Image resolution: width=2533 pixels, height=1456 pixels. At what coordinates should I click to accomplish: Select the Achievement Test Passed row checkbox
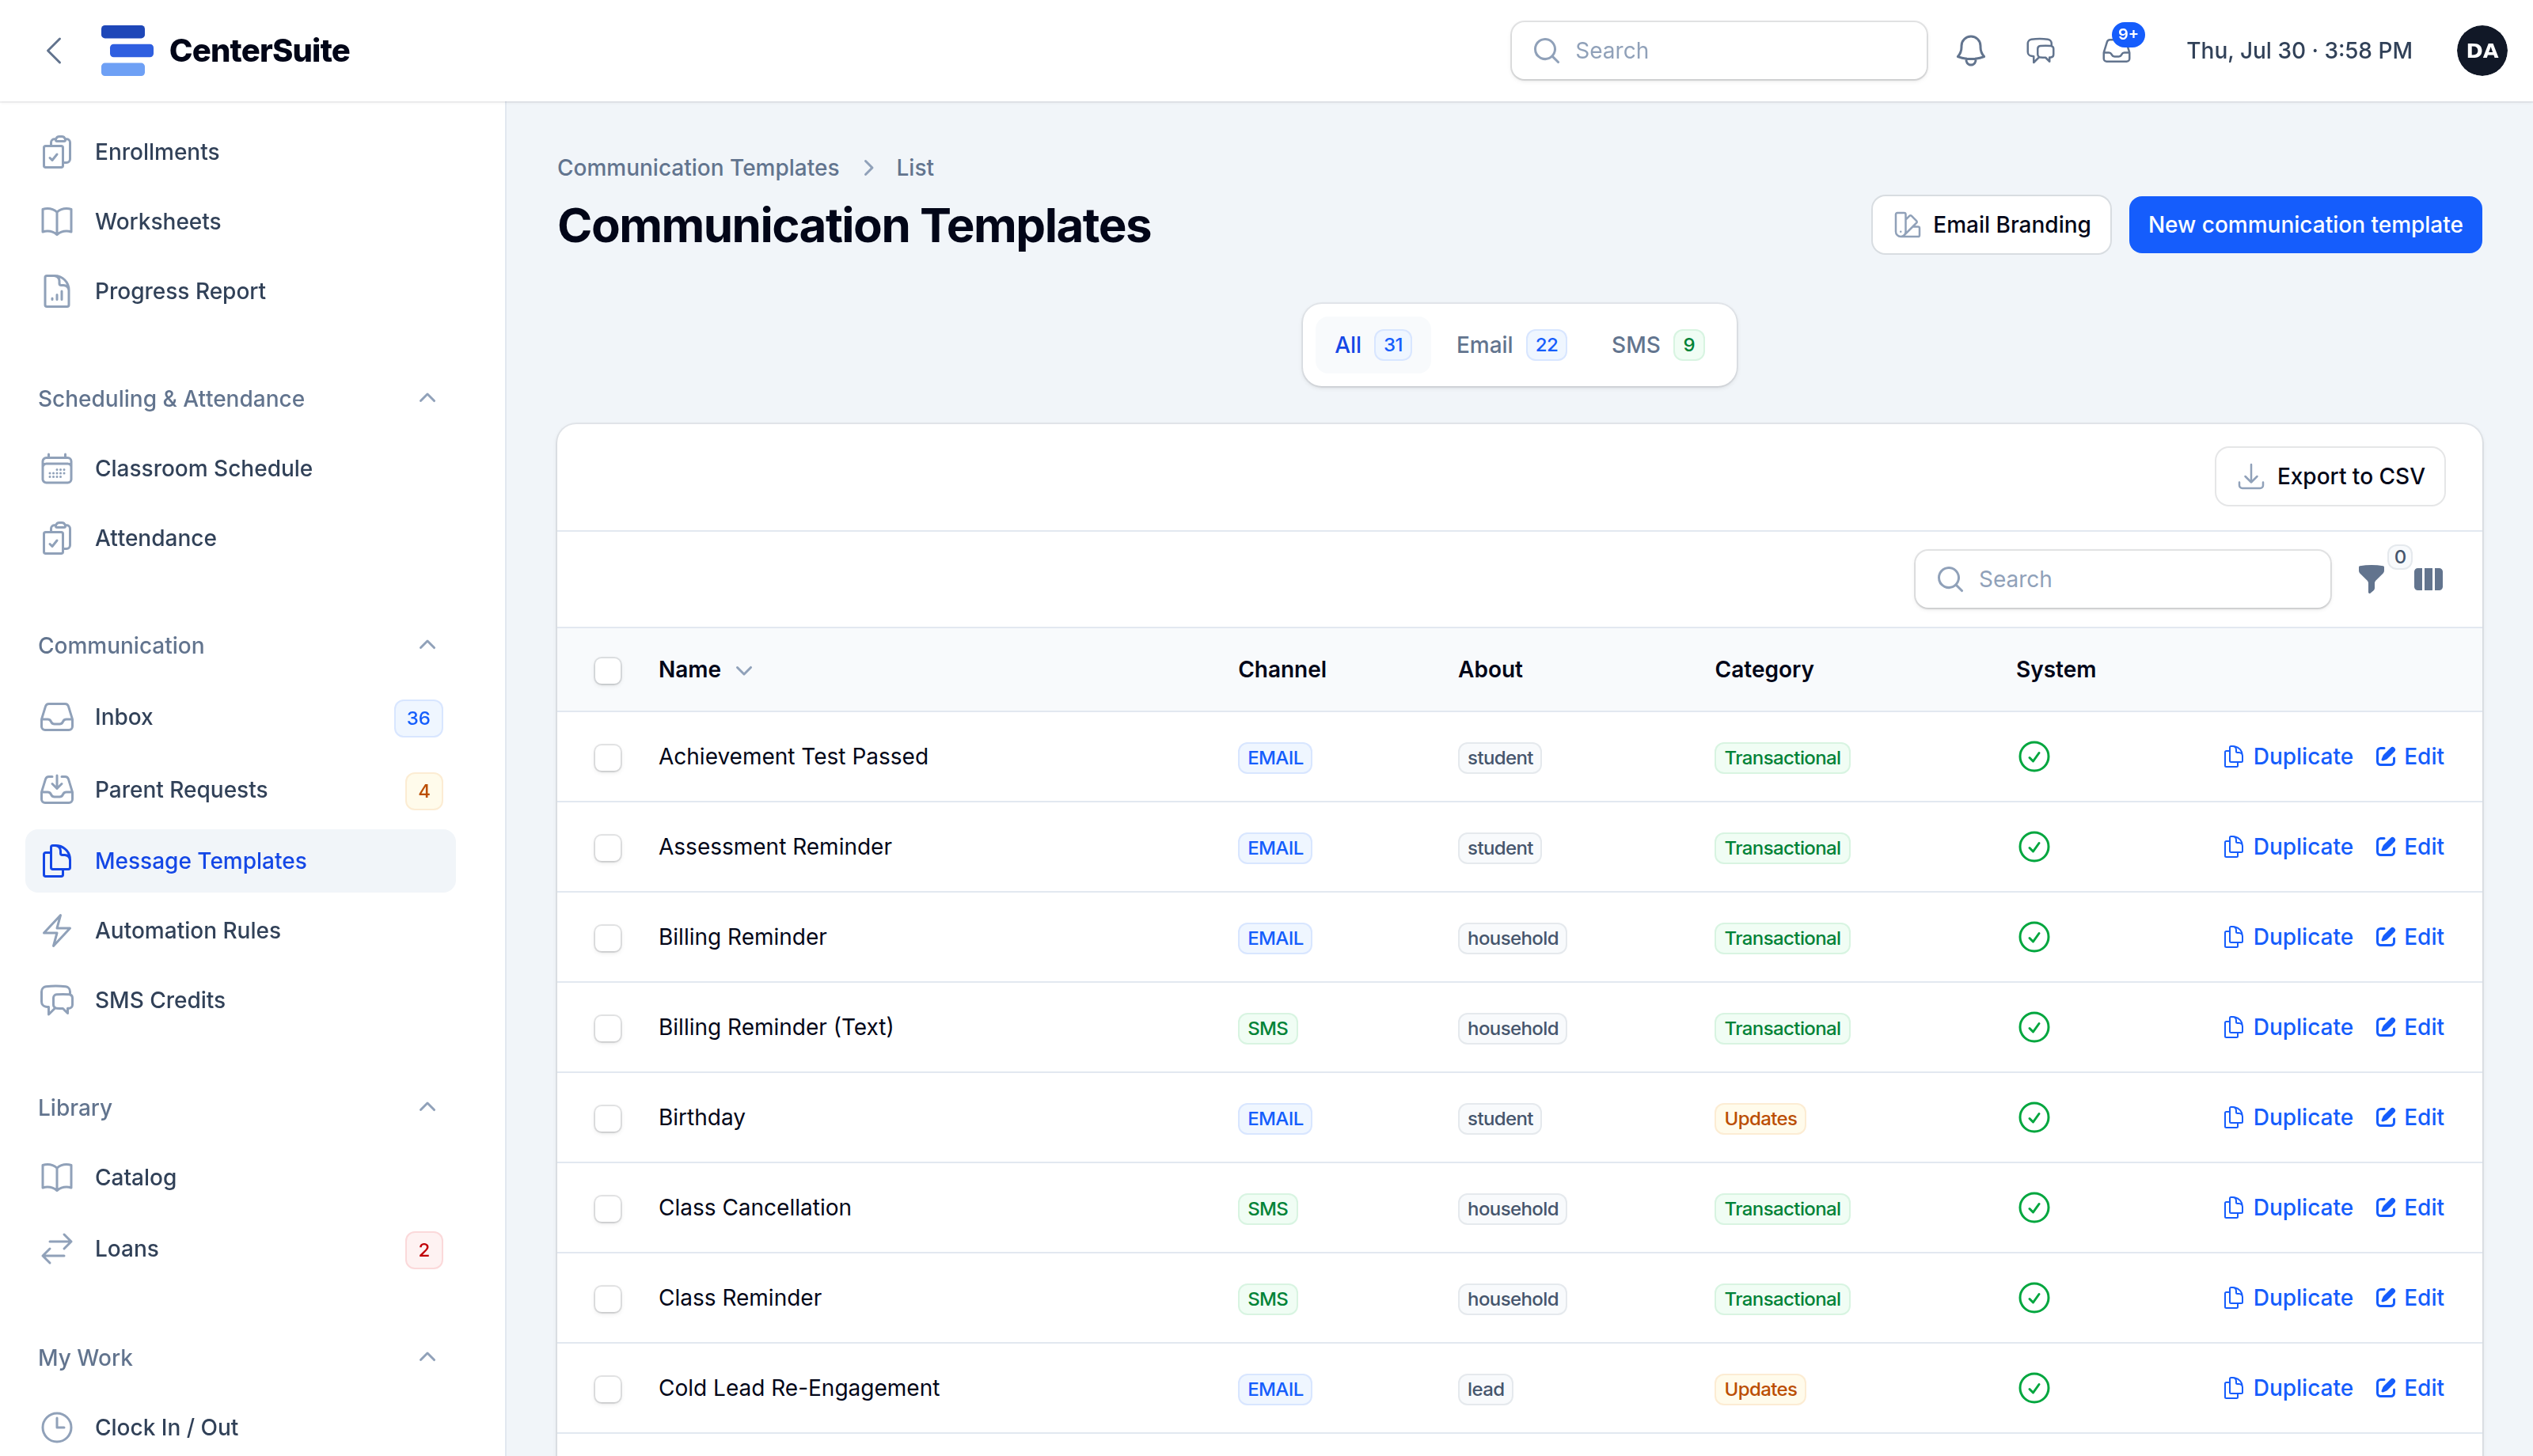point(608,757)
